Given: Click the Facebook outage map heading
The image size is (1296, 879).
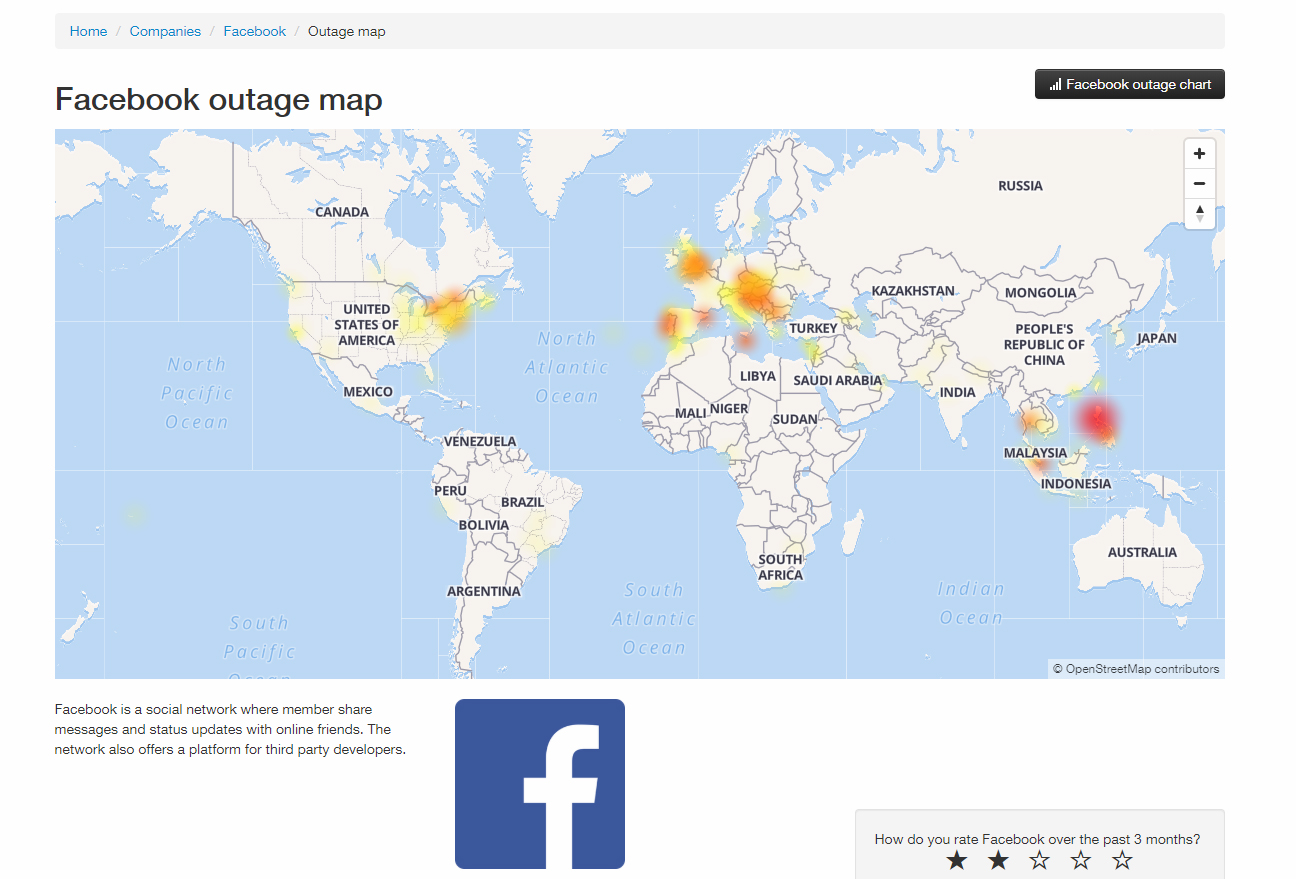Looking at the screenshot, I should [219, 100].
